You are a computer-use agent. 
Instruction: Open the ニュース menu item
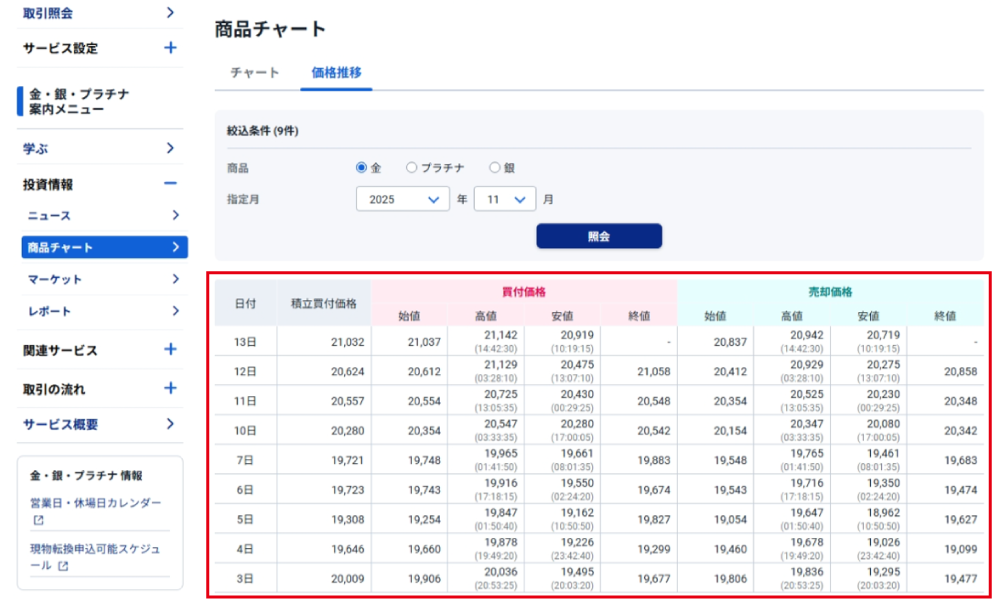click(x=103, y=215)
